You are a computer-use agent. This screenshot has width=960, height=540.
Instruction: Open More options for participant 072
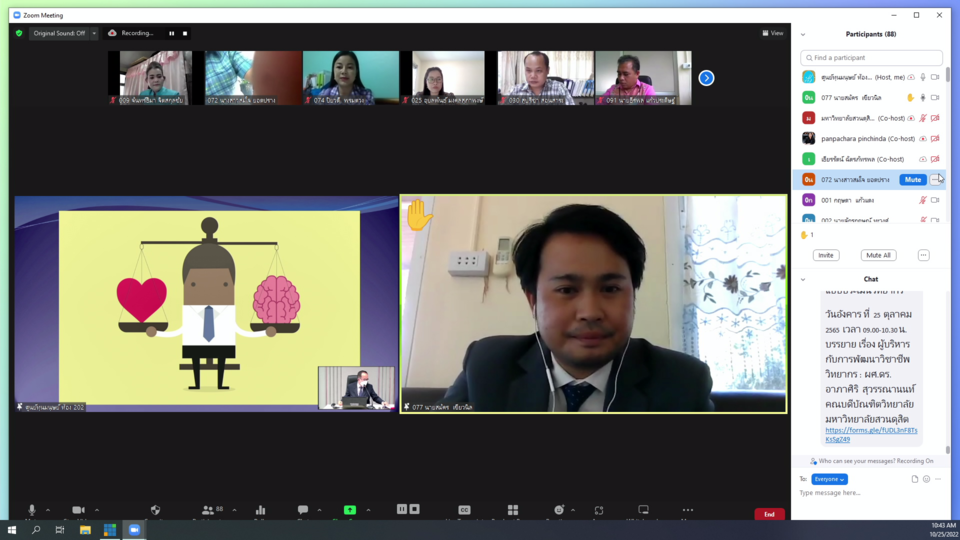936,179
